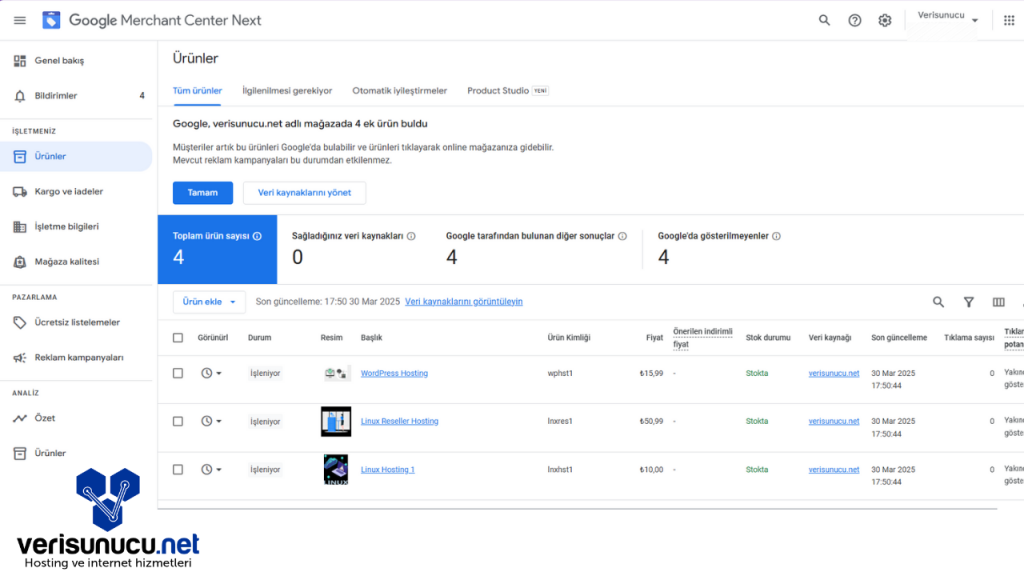Open the settings gear icon
Viewport: 1024px width, 576px height.
click(x=884, y=20)
